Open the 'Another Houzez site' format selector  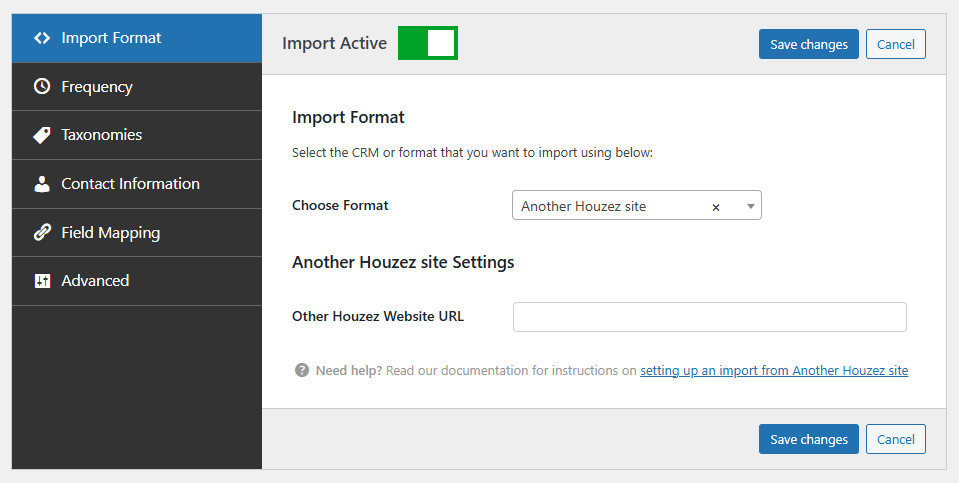tap(610, 206)
